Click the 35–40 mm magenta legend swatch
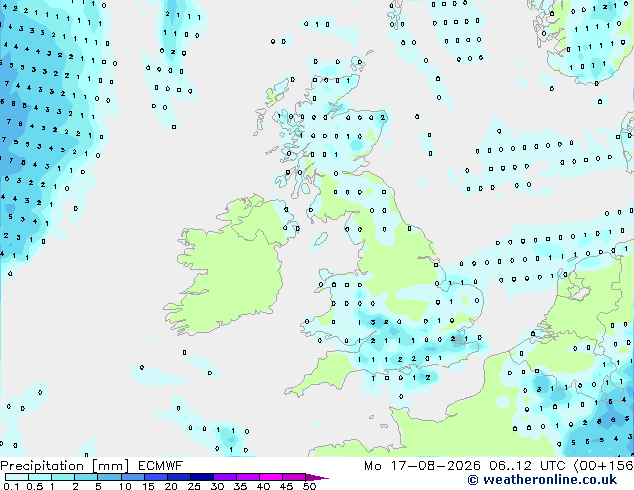634x490 pixels. [248, 477]
